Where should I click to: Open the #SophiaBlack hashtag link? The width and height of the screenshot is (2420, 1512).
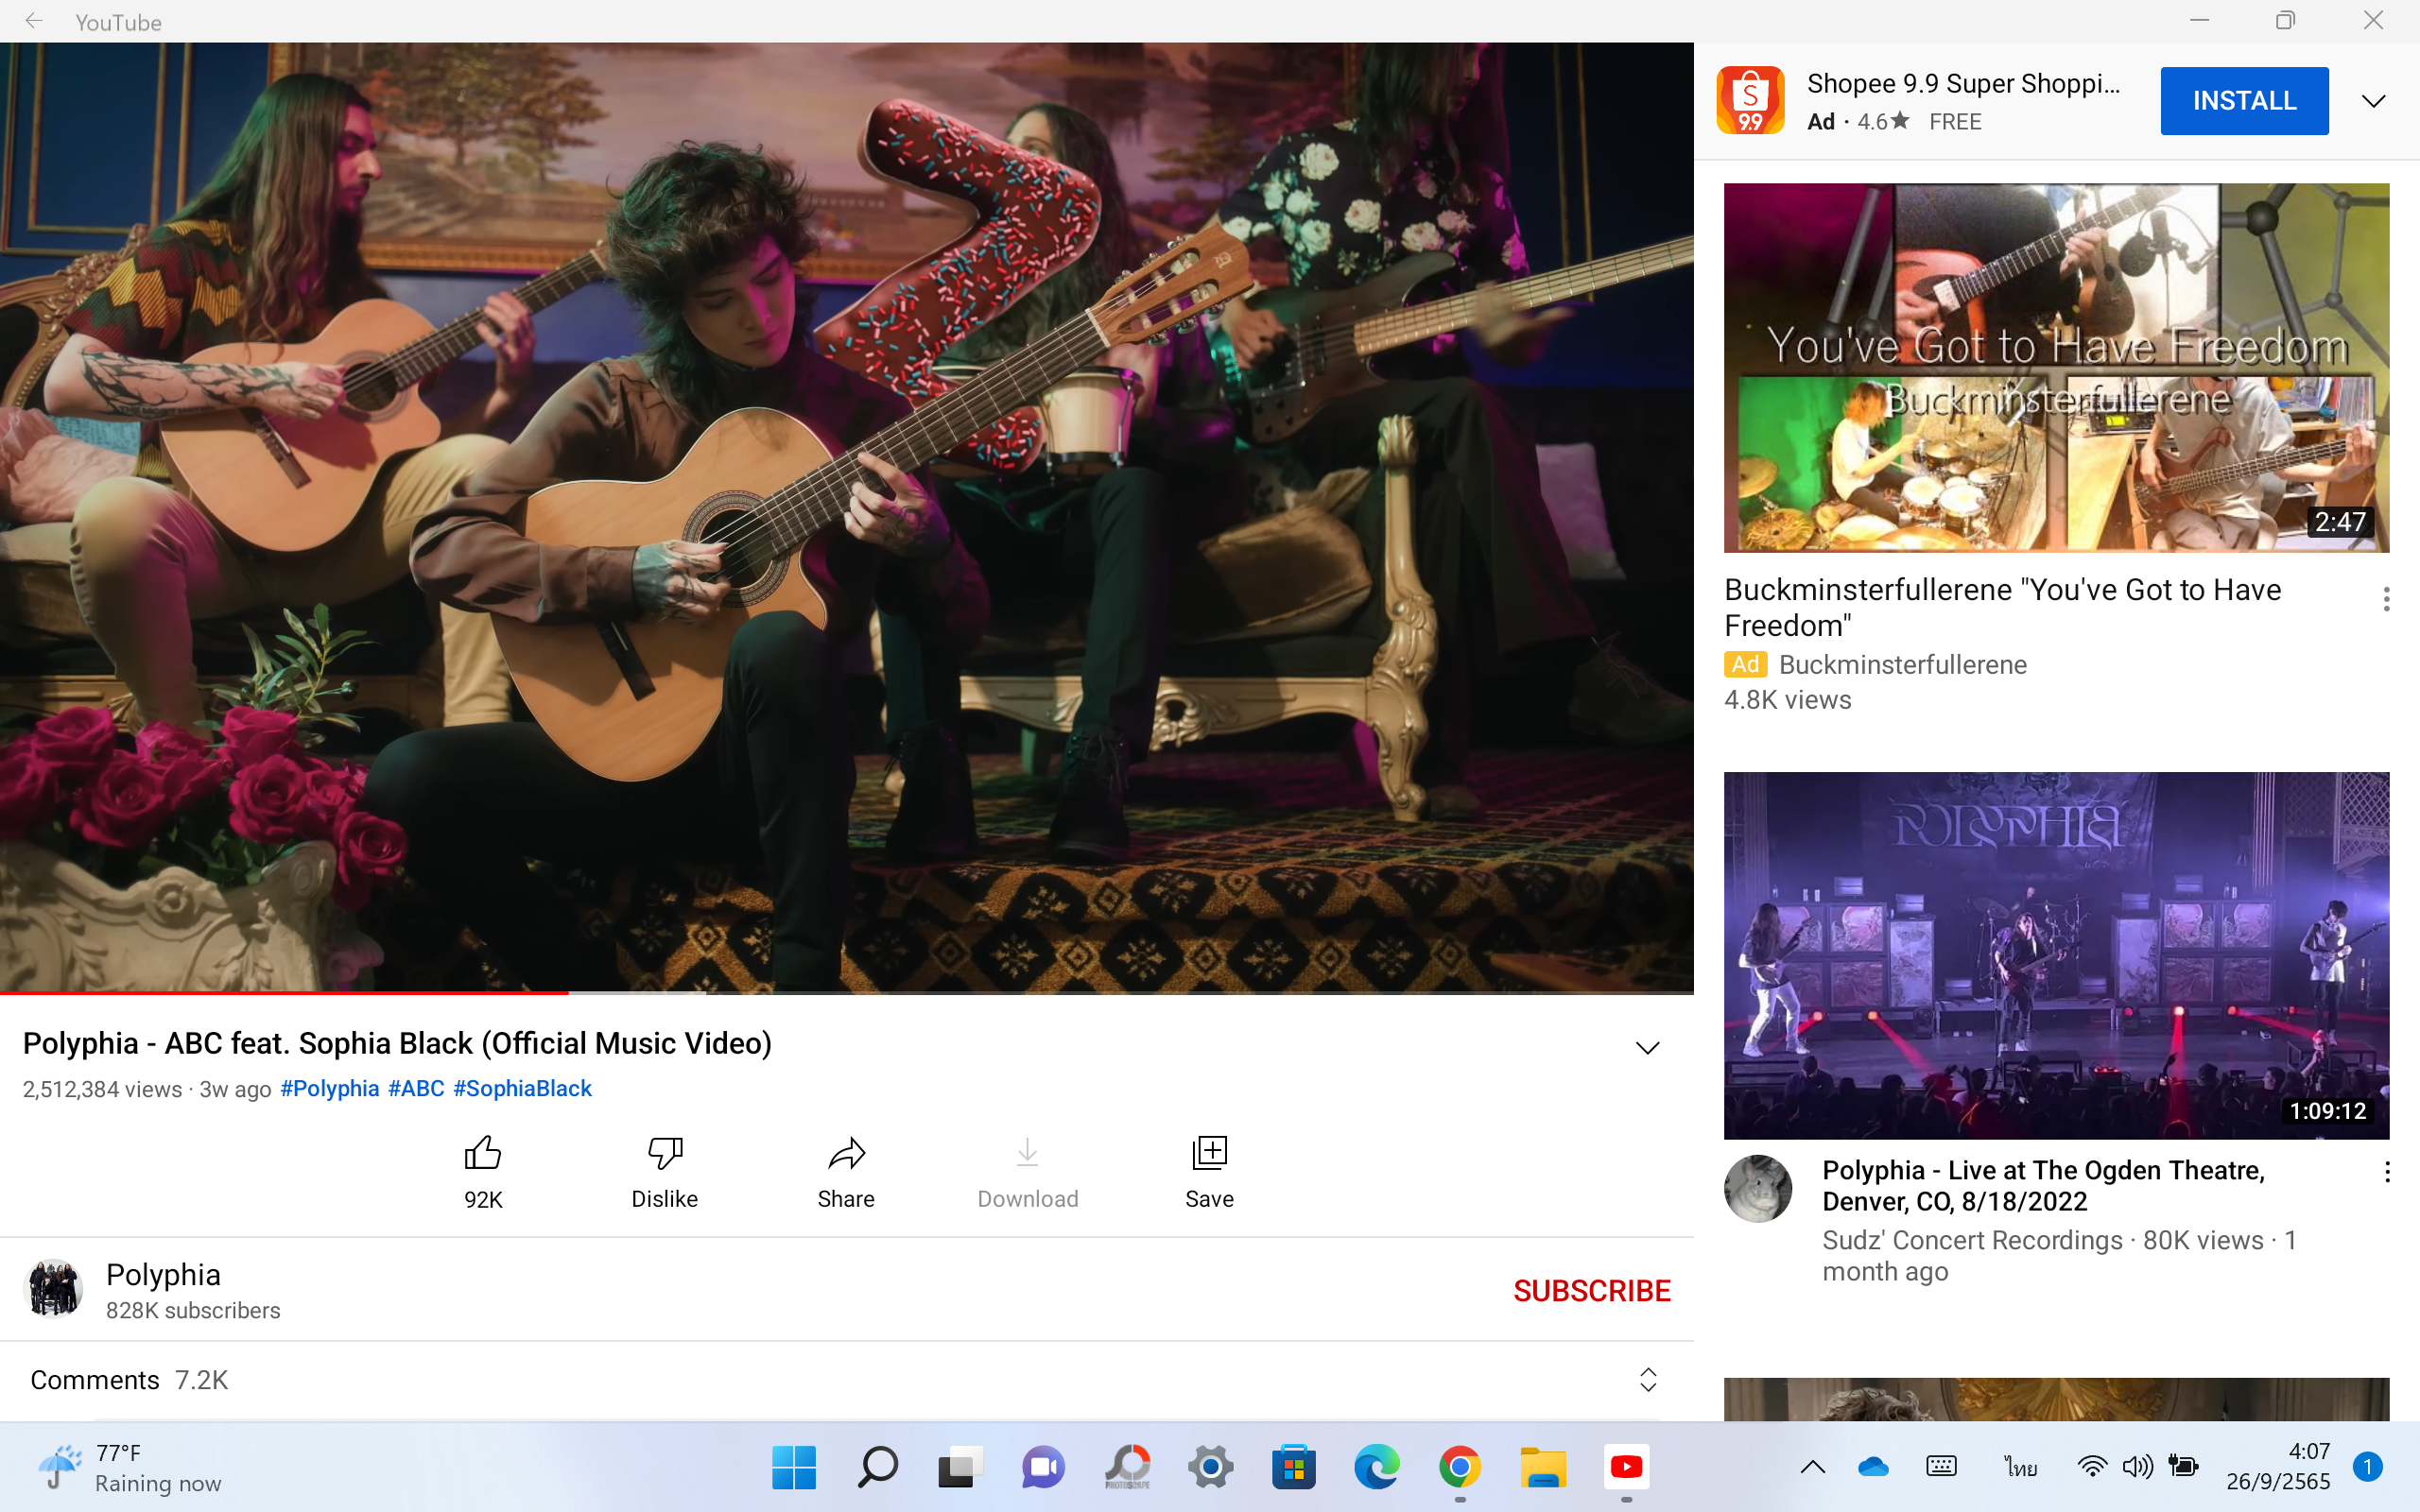point(522,1088)
